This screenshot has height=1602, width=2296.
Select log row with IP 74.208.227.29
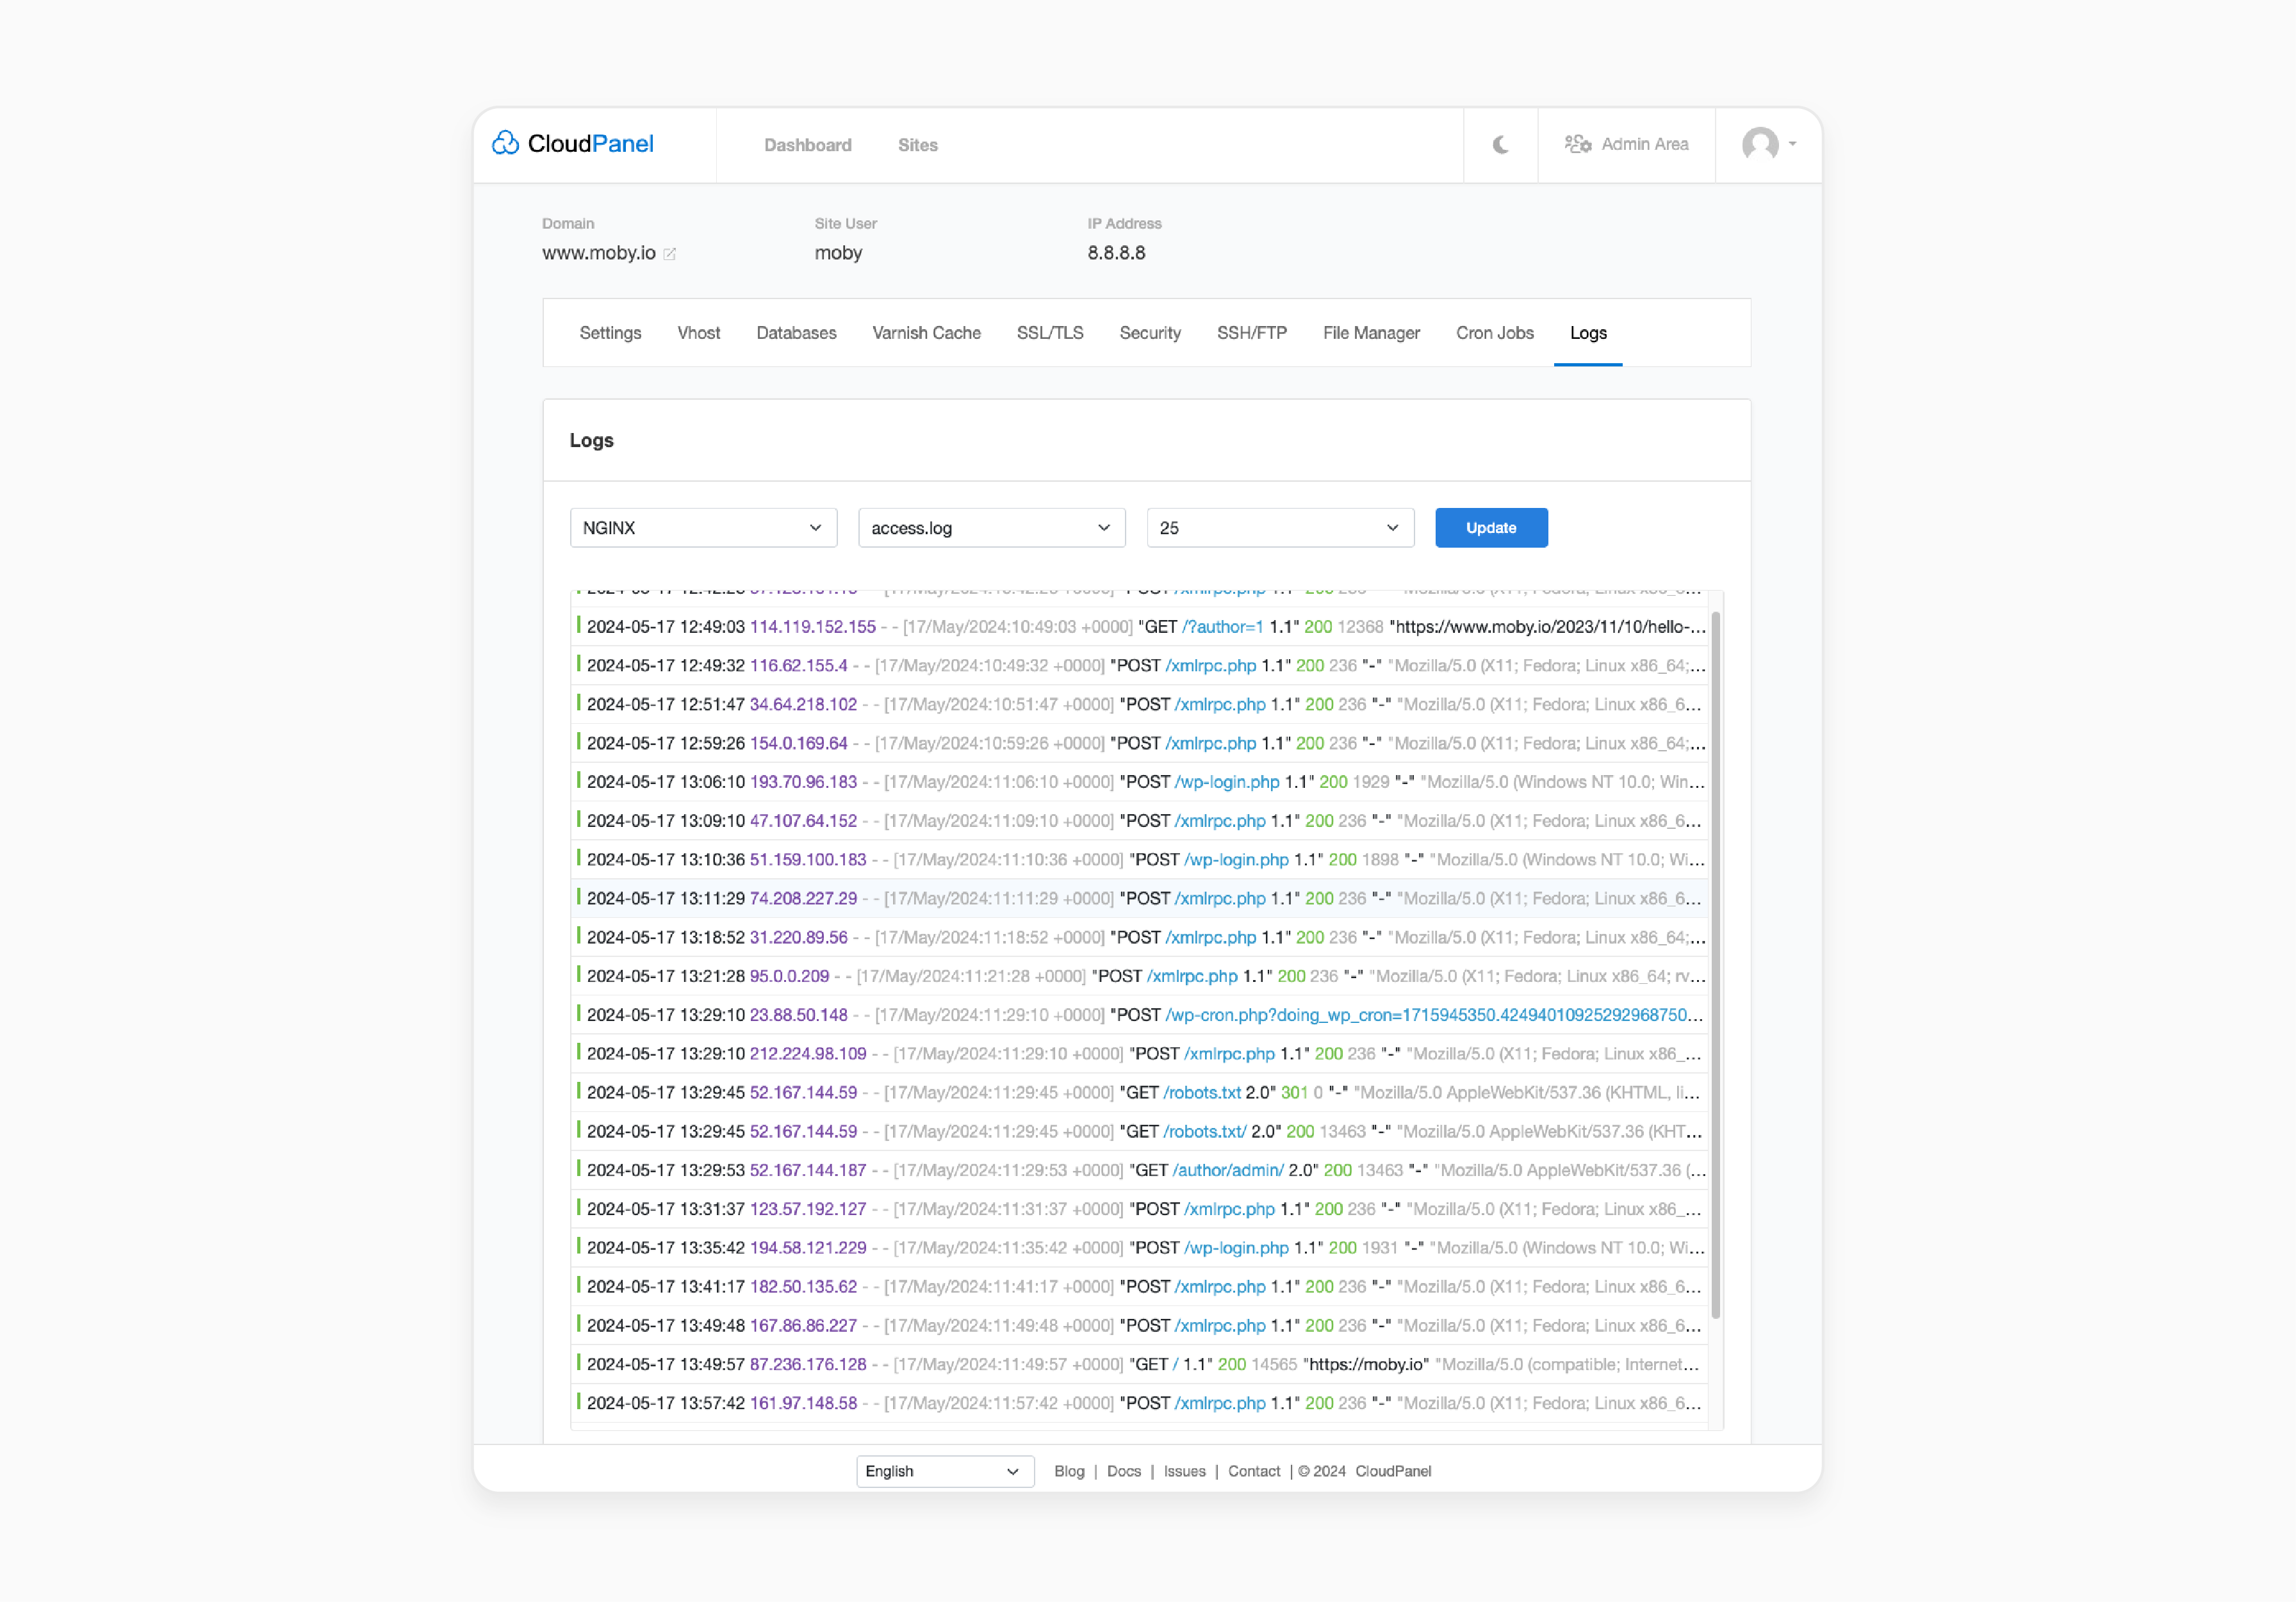pos(1140,899)
